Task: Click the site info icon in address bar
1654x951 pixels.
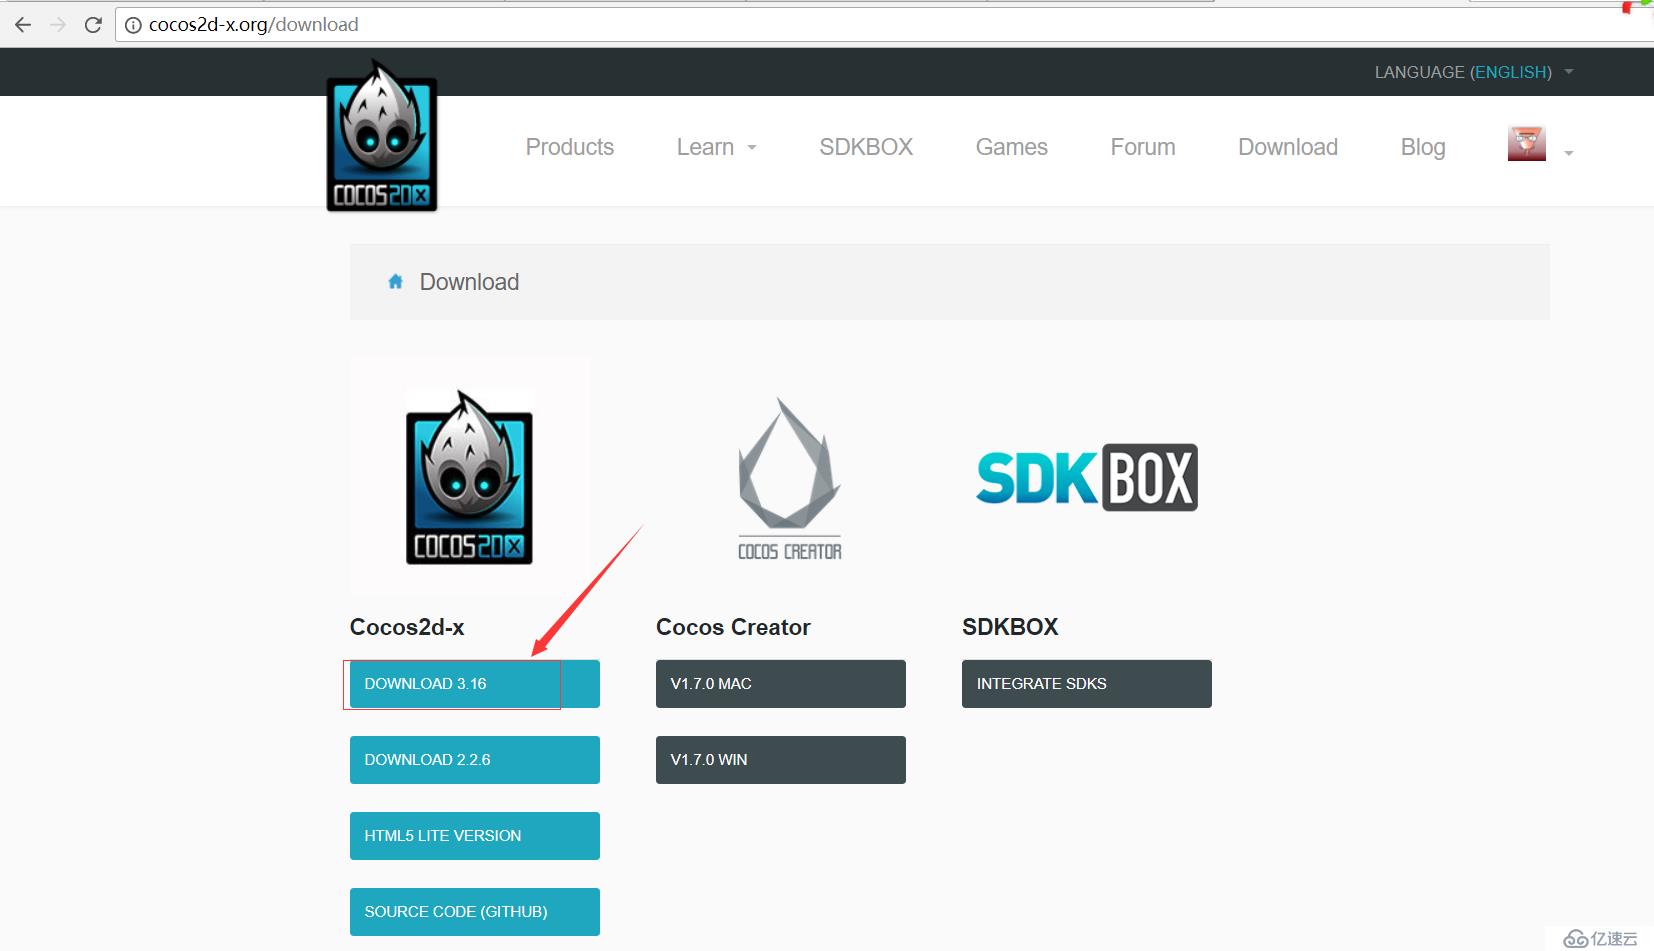Action: coord(133,25)
